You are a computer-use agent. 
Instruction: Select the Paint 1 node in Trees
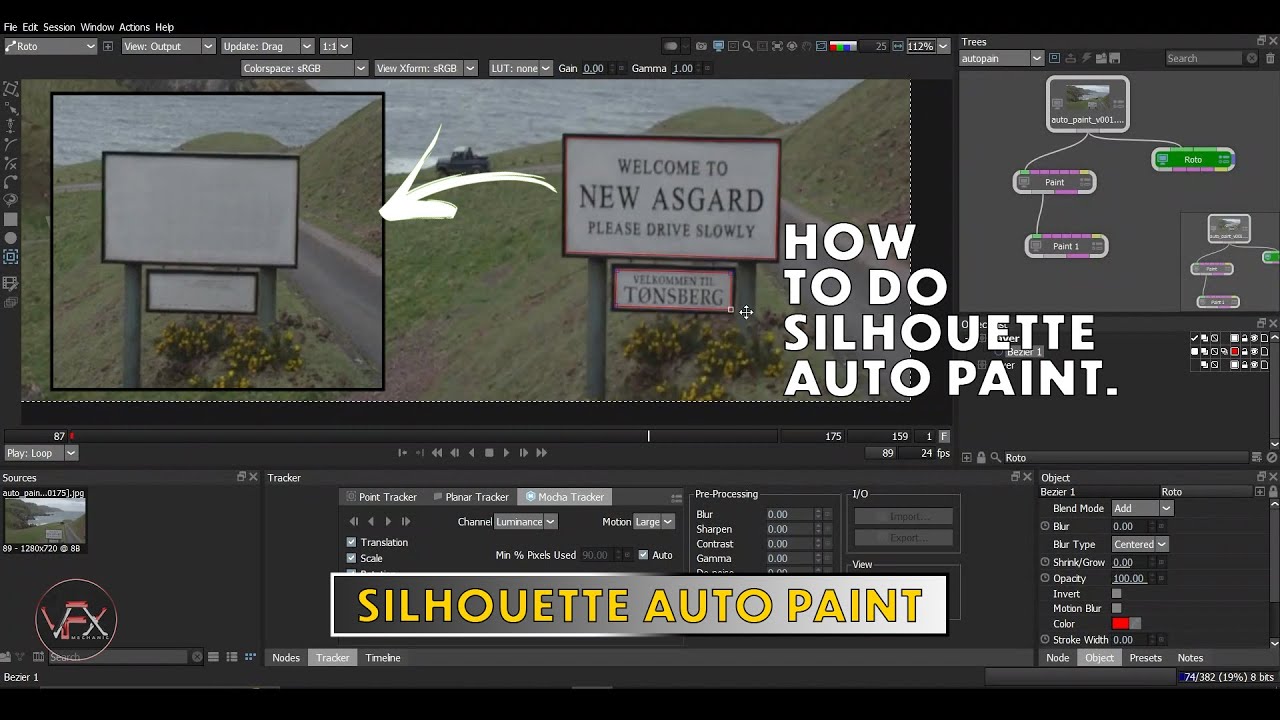(x=1066, y=246)
